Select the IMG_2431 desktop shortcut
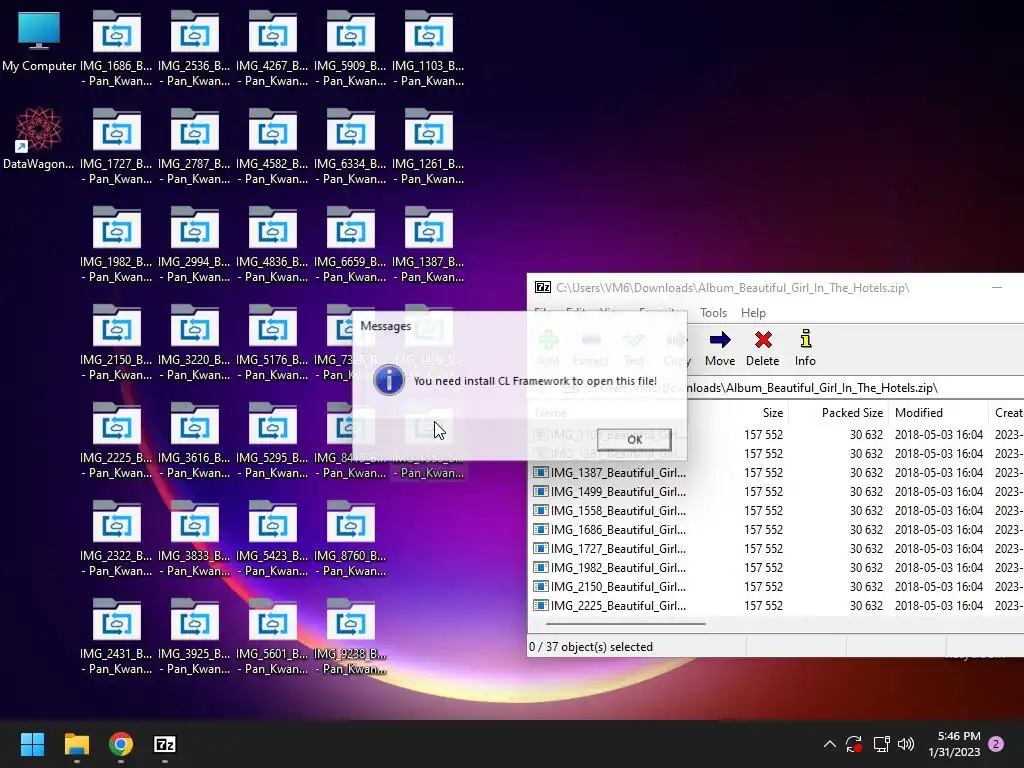 (116, 637)
